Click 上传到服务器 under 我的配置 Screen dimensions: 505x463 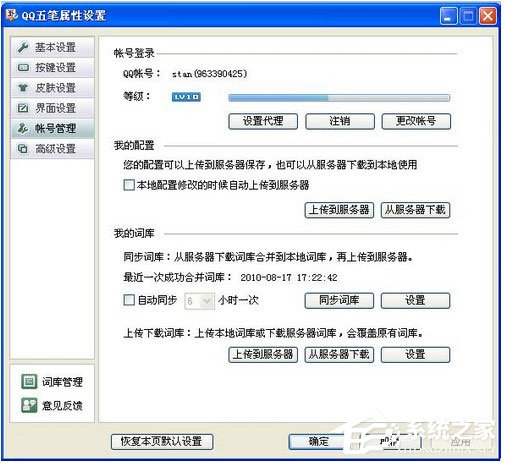[339, 210]
